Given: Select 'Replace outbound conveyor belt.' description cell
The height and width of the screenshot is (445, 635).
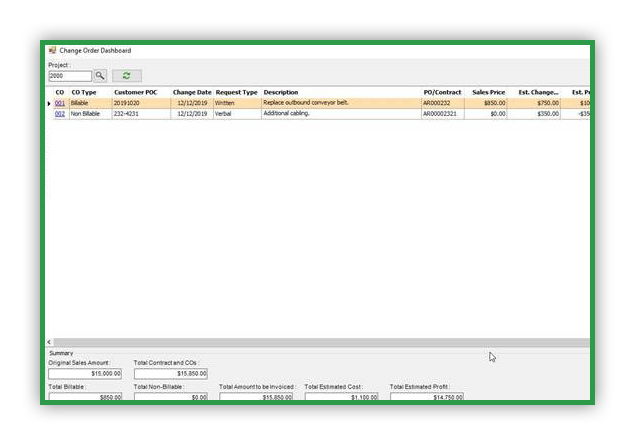Looking at the screenshot, I should click(x=341, y=103).
